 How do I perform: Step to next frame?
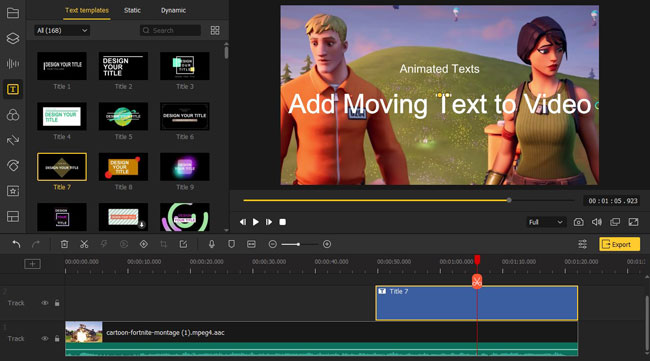[269, 222]
